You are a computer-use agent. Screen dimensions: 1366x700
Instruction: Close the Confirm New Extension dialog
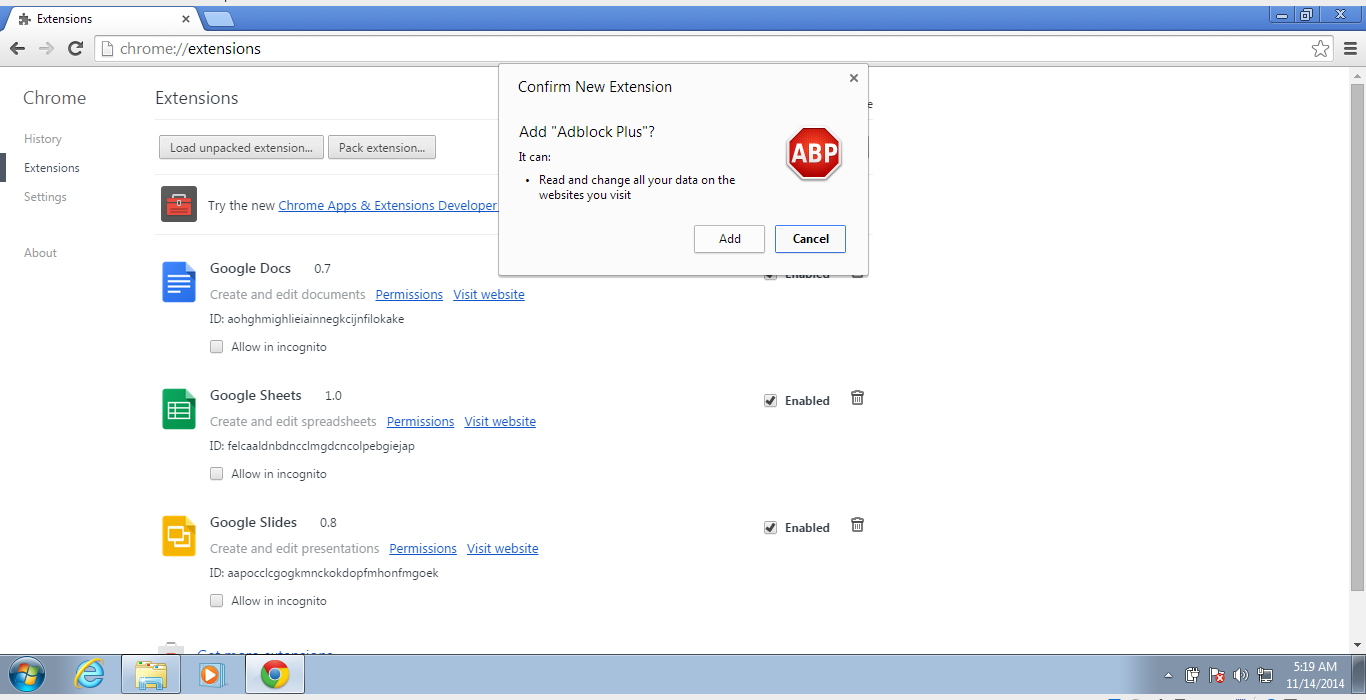click(x=853, y=78)
